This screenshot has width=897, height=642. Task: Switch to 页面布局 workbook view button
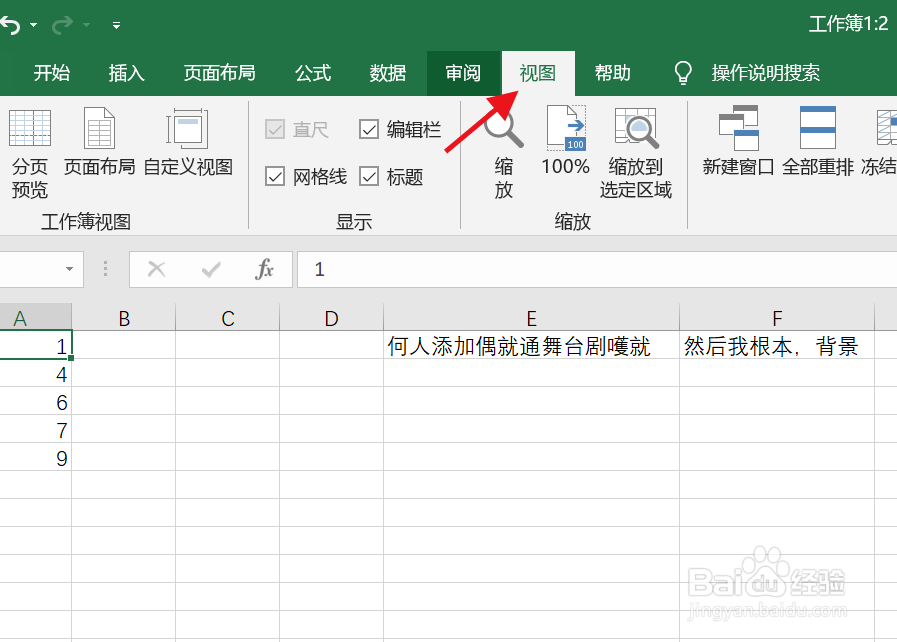(100, 142)
